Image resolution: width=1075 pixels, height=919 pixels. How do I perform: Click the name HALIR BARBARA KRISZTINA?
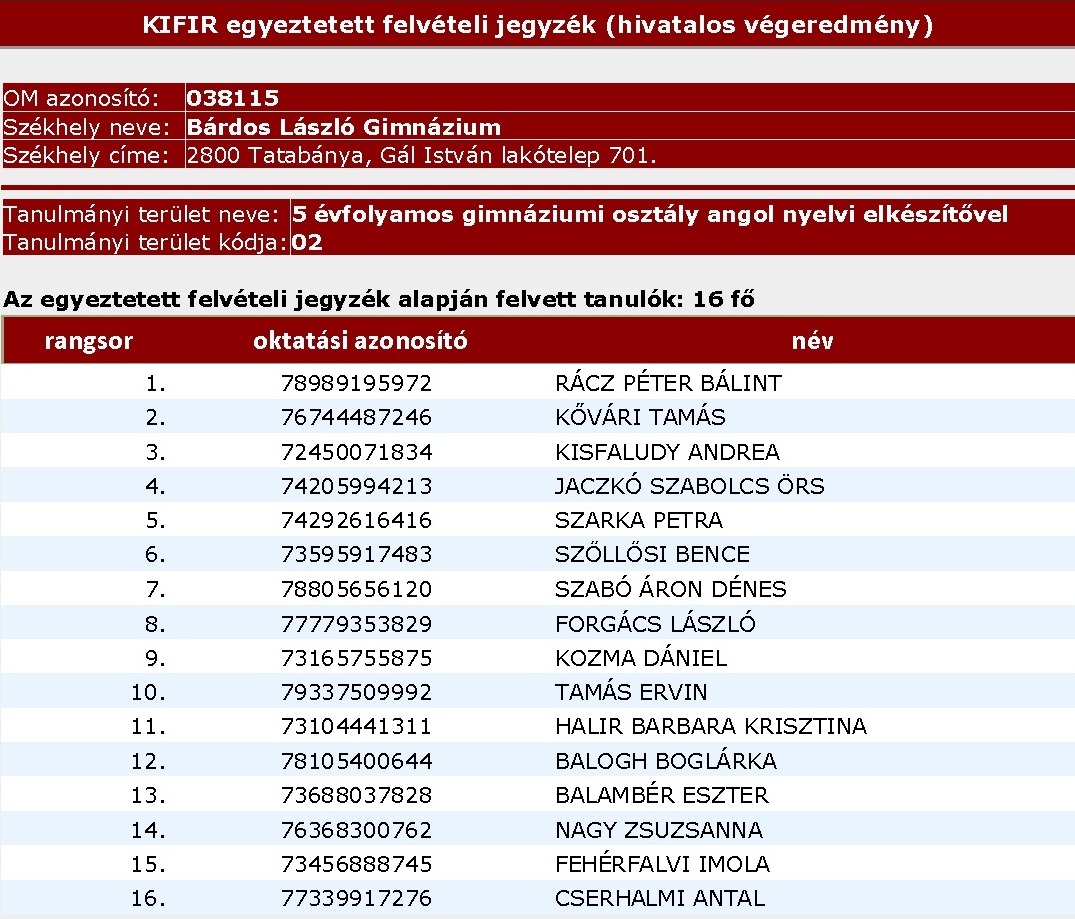pos(710,726)
